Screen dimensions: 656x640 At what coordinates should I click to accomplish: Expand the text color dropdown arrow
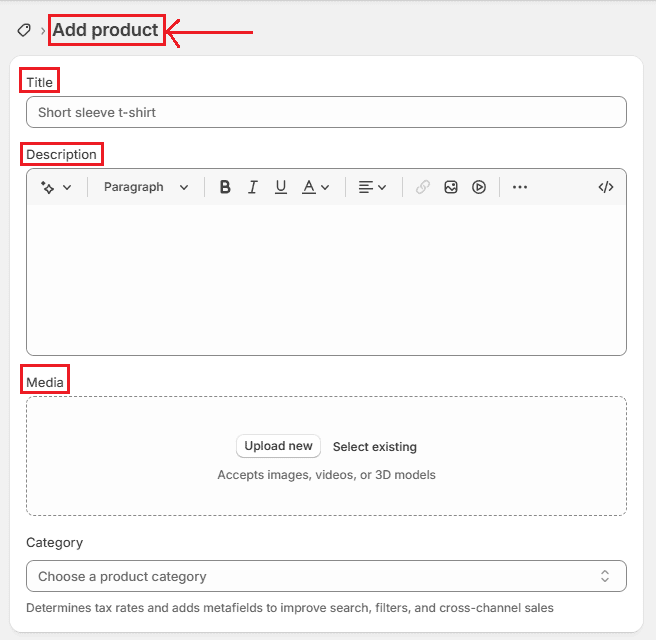coord(325,187)
